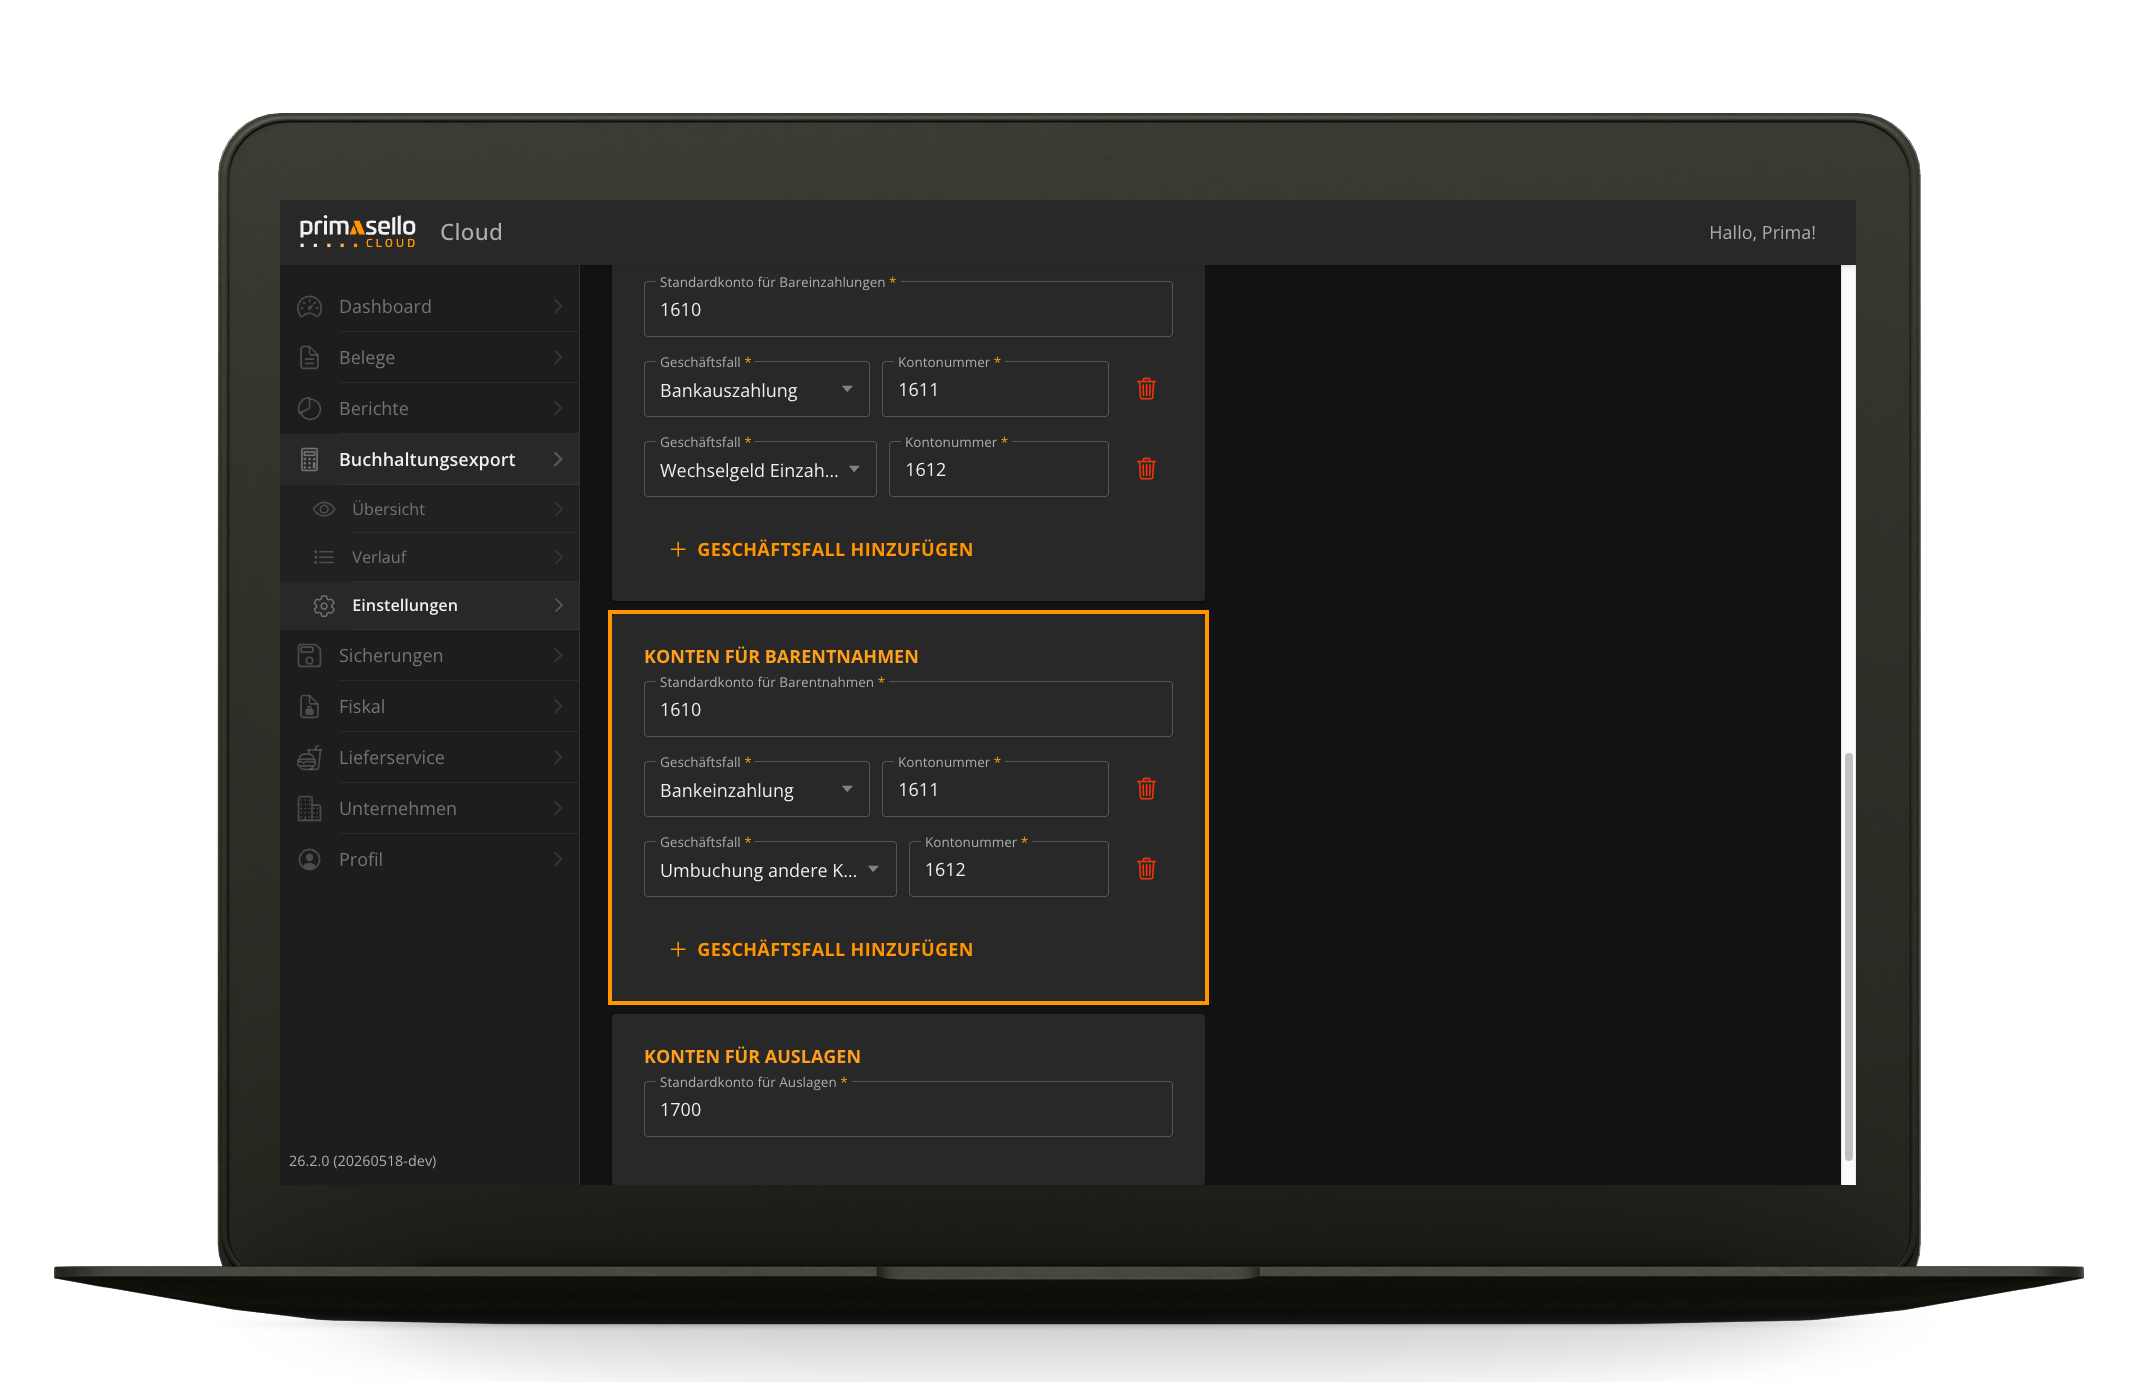Open the Profil menu item
The width and height of the screenshot is (2143, 1382).
[x=430, y=860]
